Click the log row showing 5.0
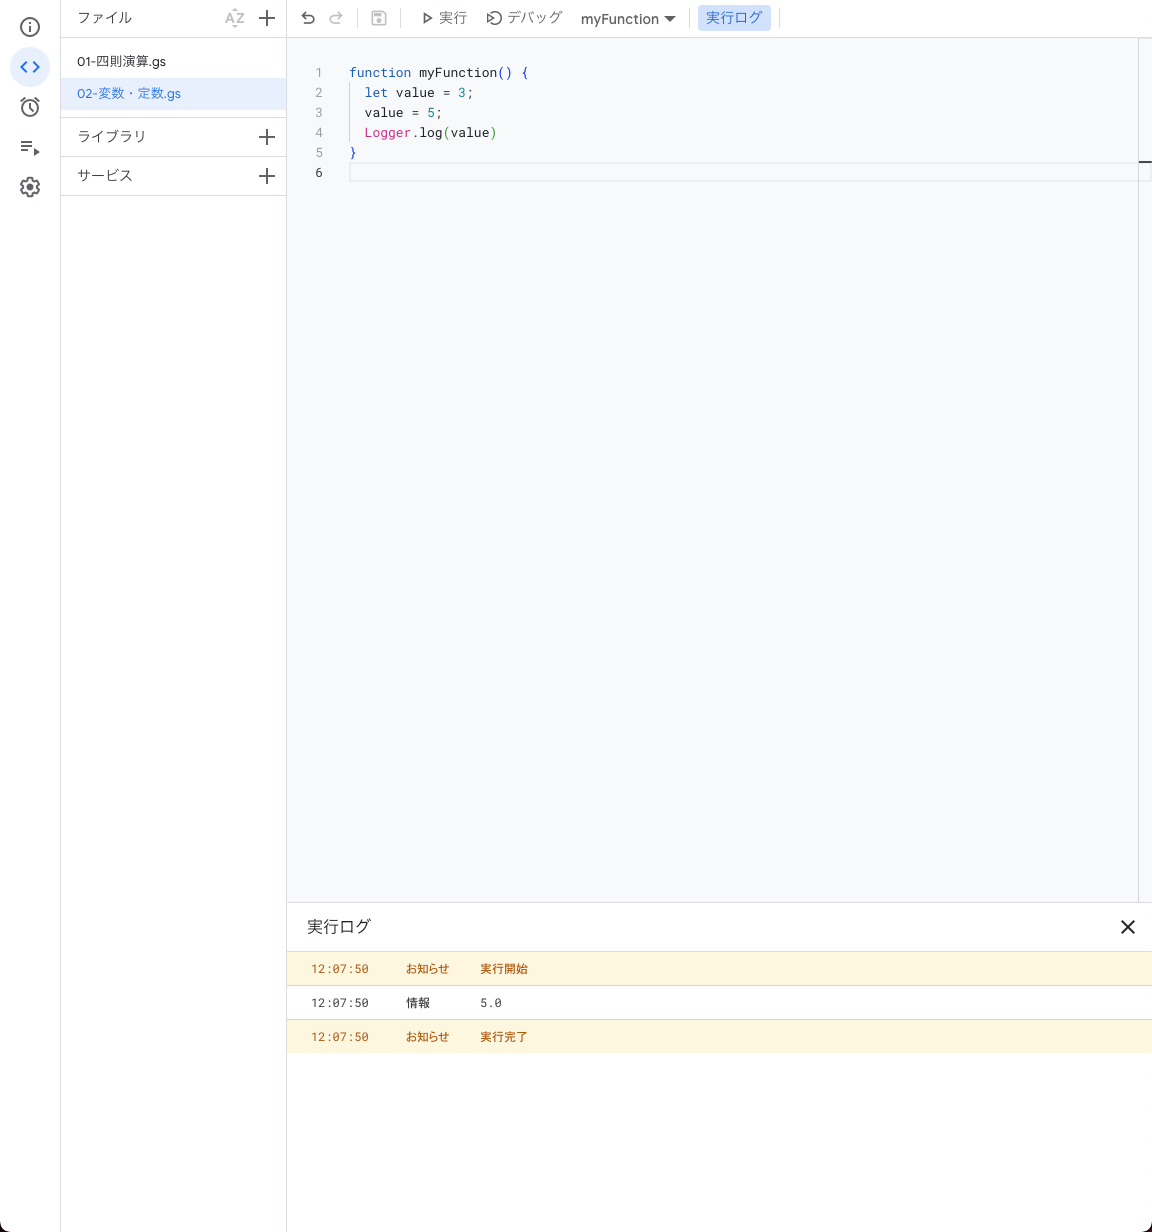The height and width of the screenshot is (1232, 1152). [x=719, y=1003]
